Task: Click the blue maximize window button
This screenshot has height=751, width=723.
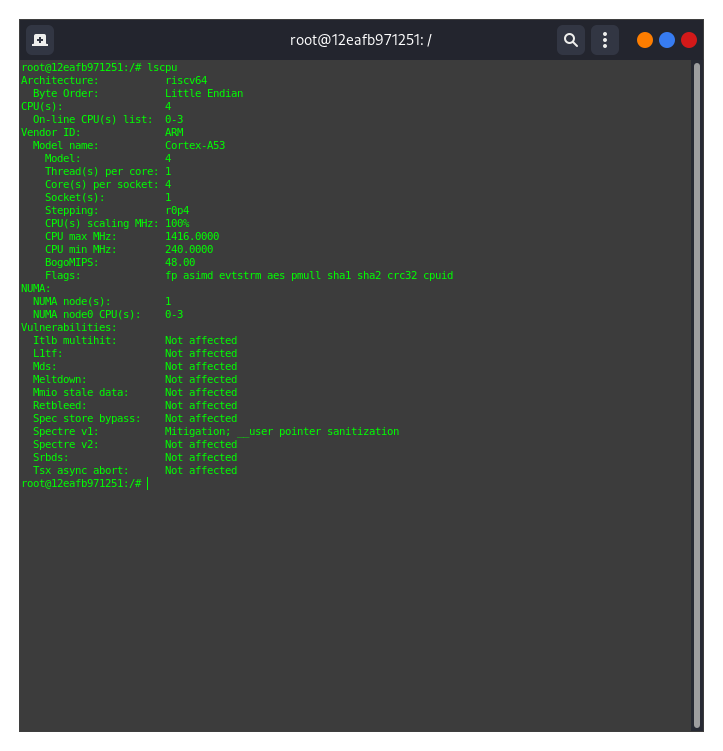Action: pyautogui.click(x=667, y=40)
